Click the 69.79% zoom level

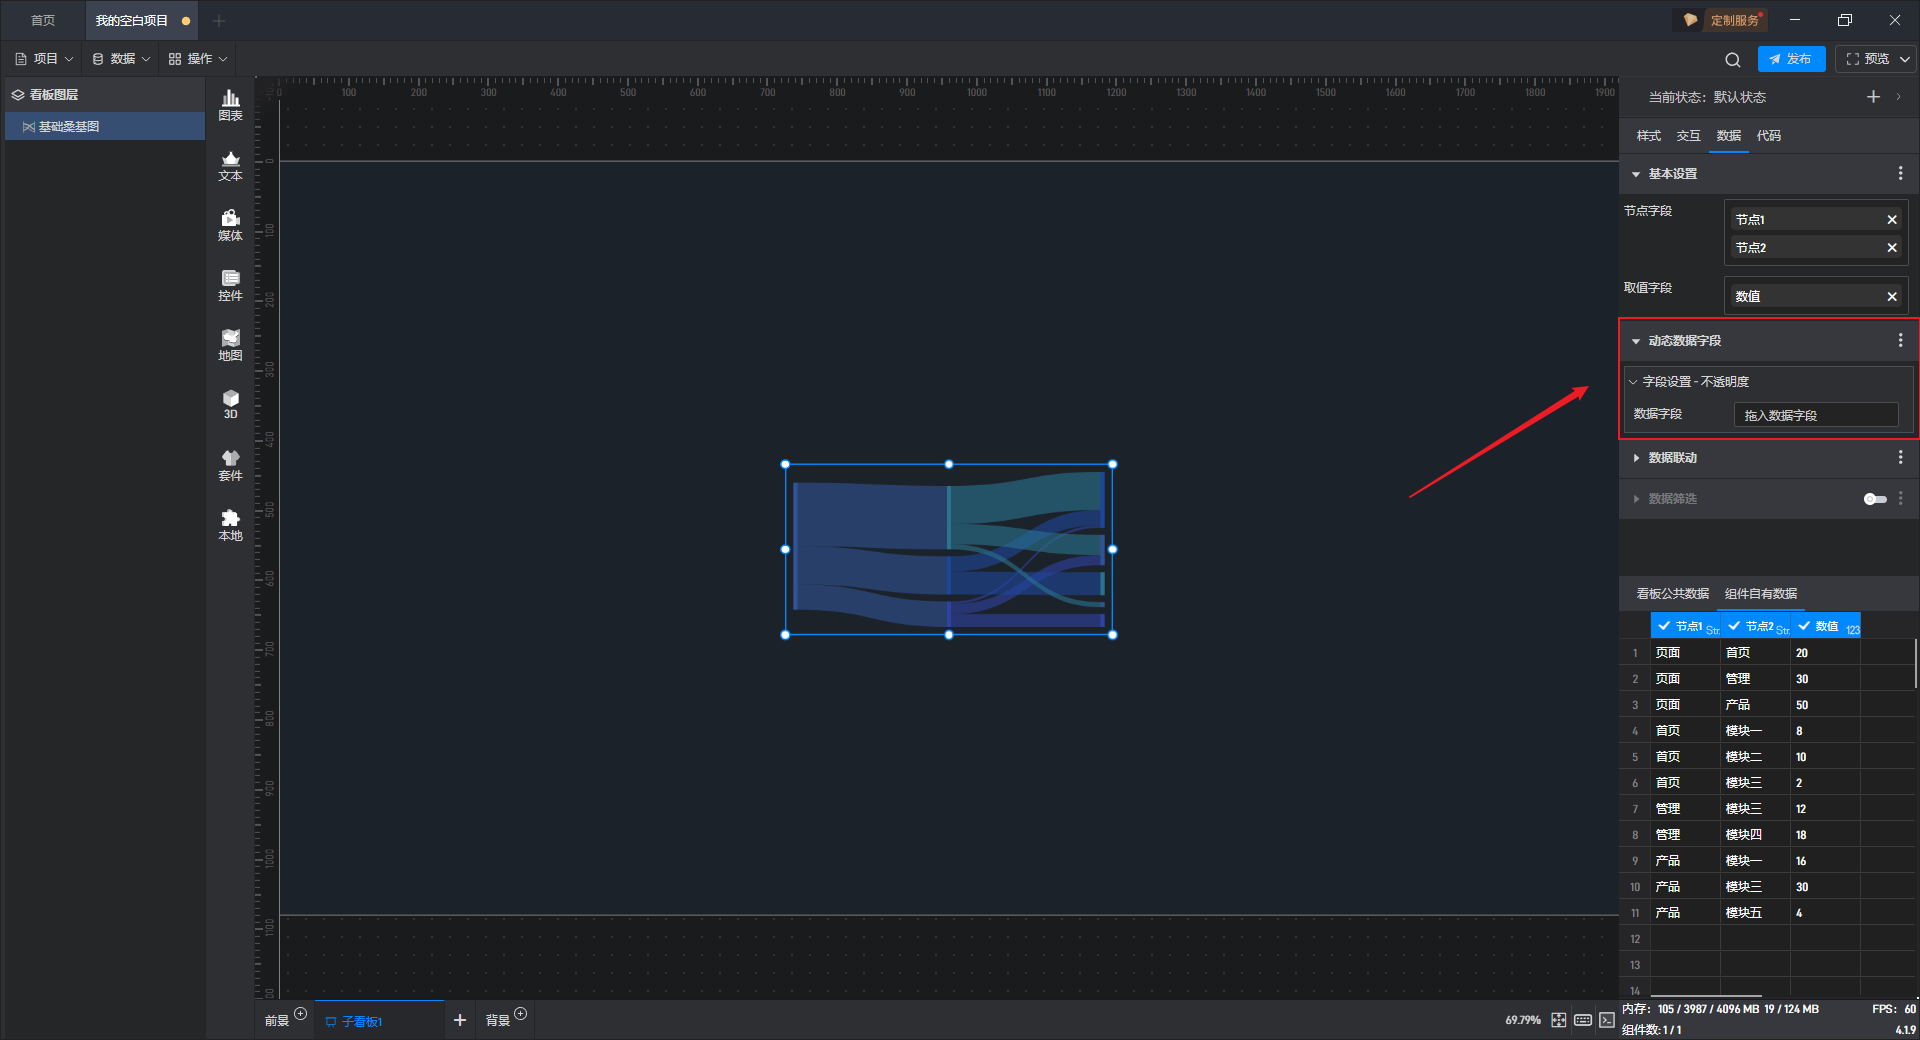click(1523, 1020)
